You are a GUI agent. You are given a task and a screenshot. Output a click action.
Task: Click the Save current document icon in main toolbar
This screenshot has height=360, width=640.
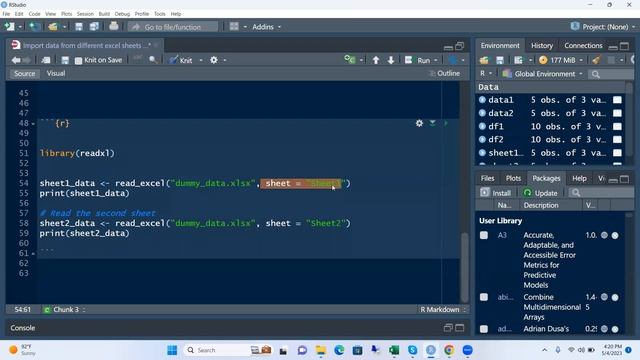(x=79, y=27)
